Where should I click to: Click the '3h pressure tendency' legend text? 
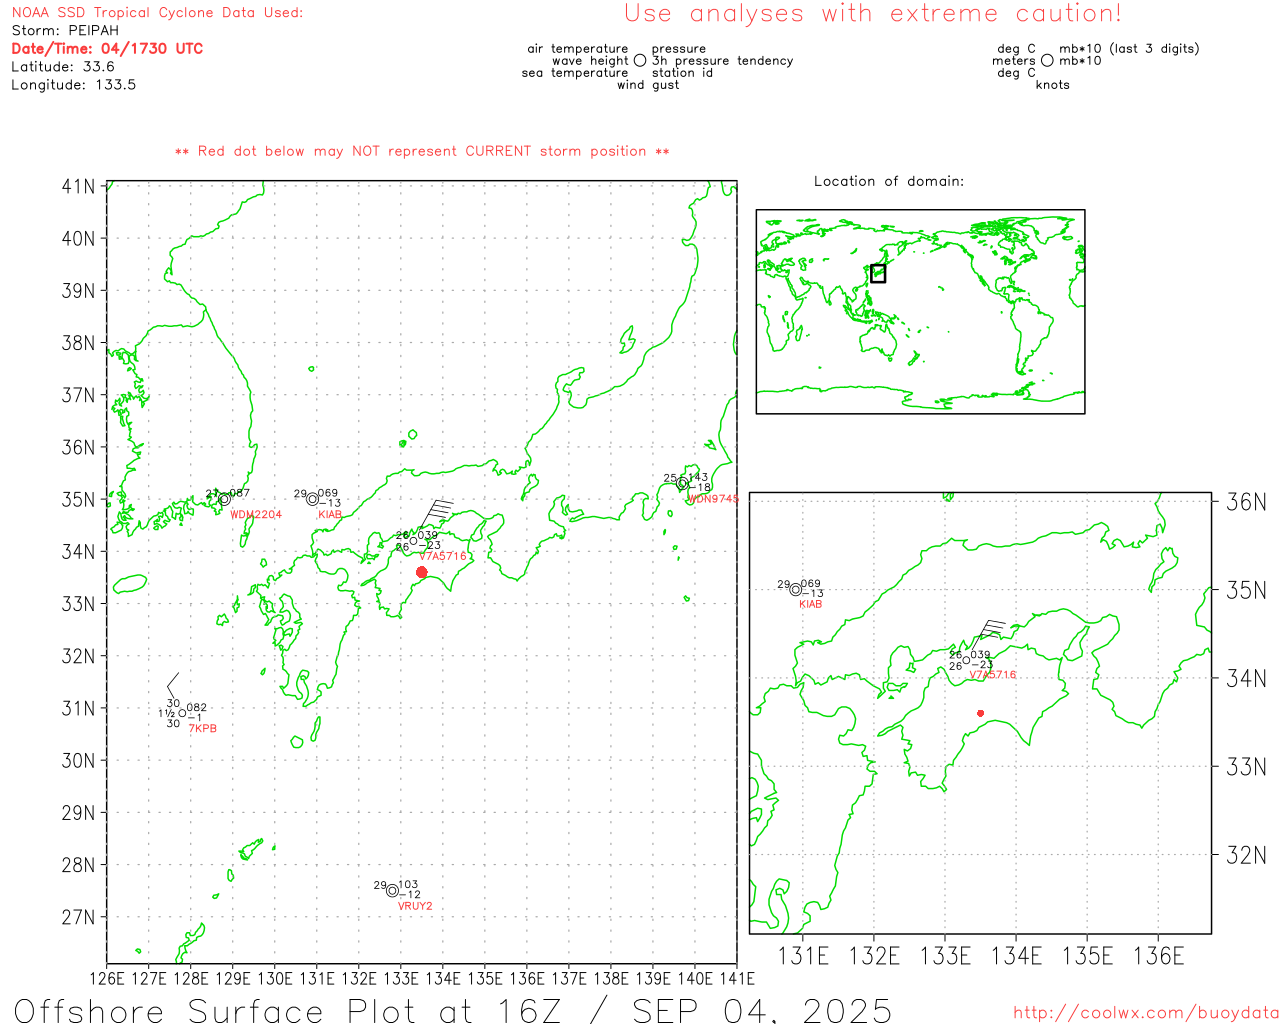click(723, 61)
